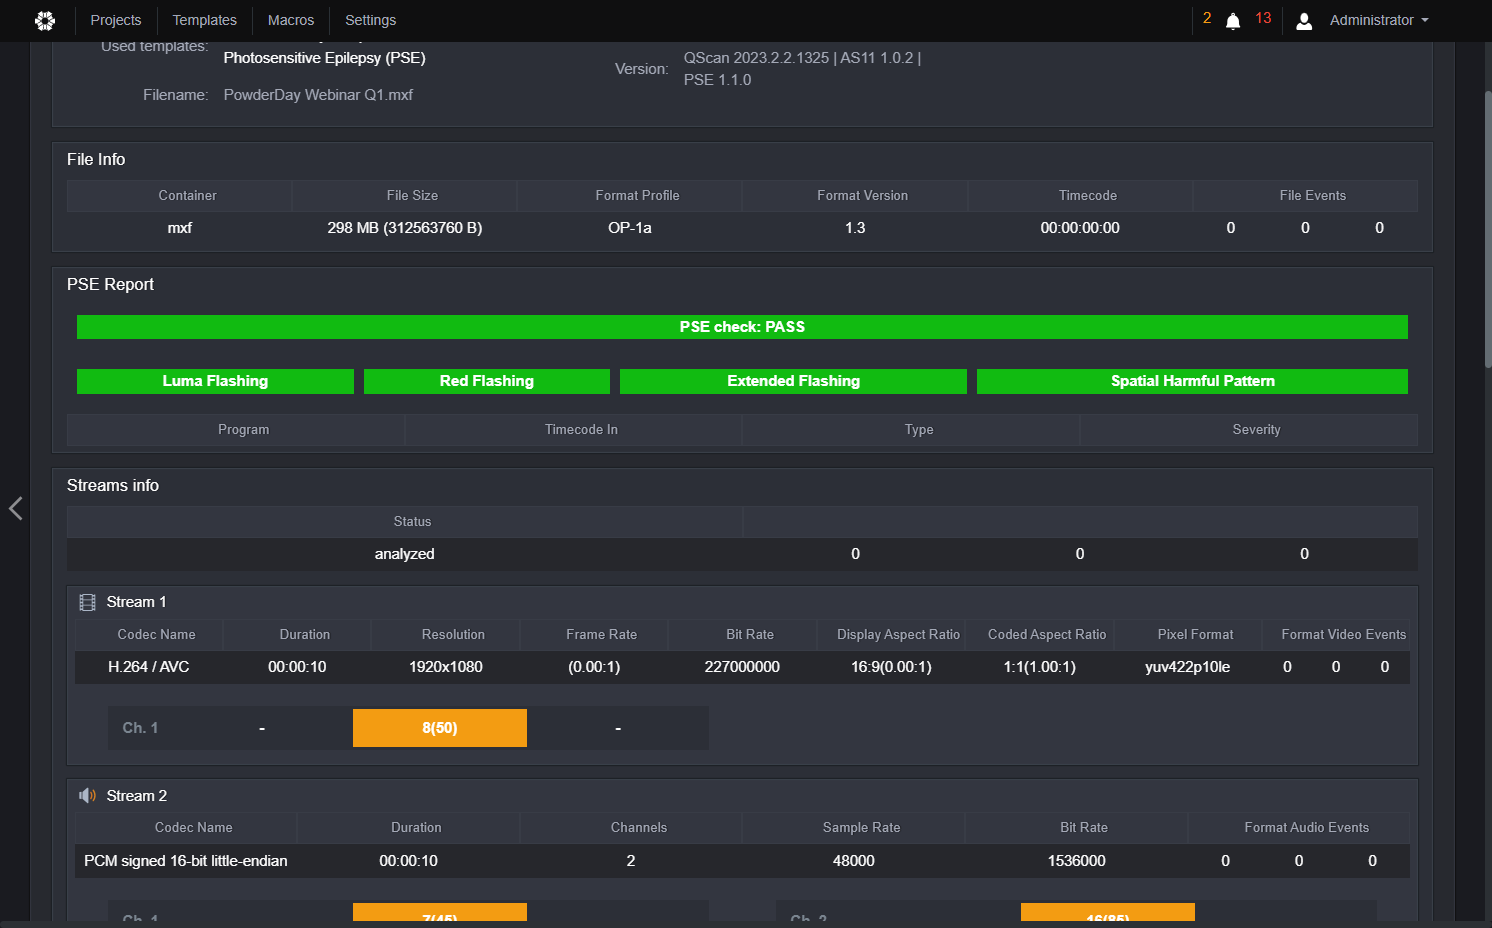Viewport: 1492px width, 928px height.
Task: Click the PSE check: PASS bar
Action: 742,327
